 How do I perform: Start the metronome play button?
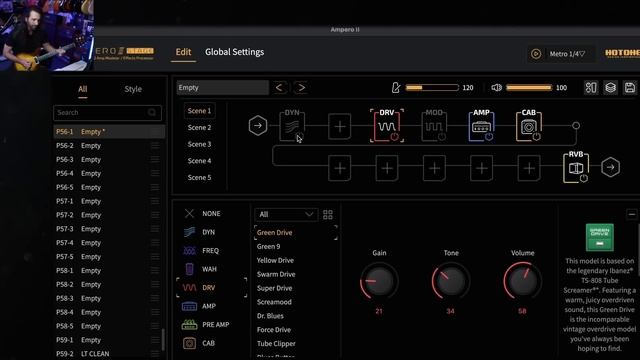536,54
